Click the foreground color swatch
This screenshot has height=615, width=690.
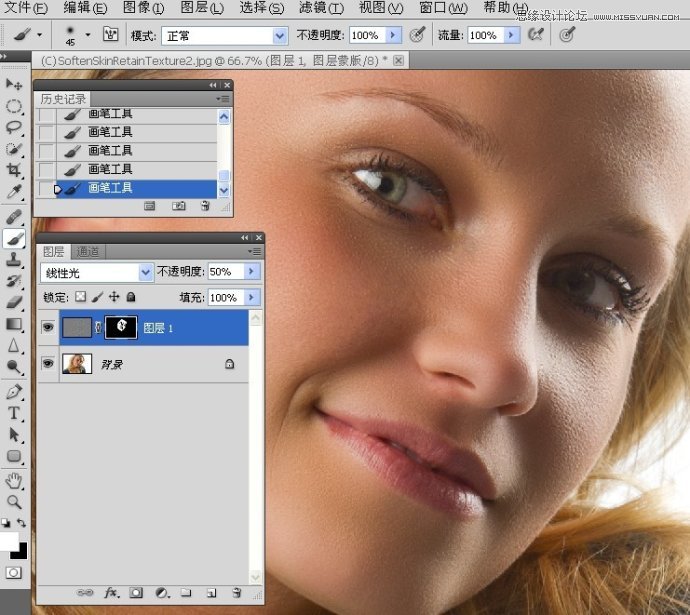pyautogui.click(x=9, y=541)
